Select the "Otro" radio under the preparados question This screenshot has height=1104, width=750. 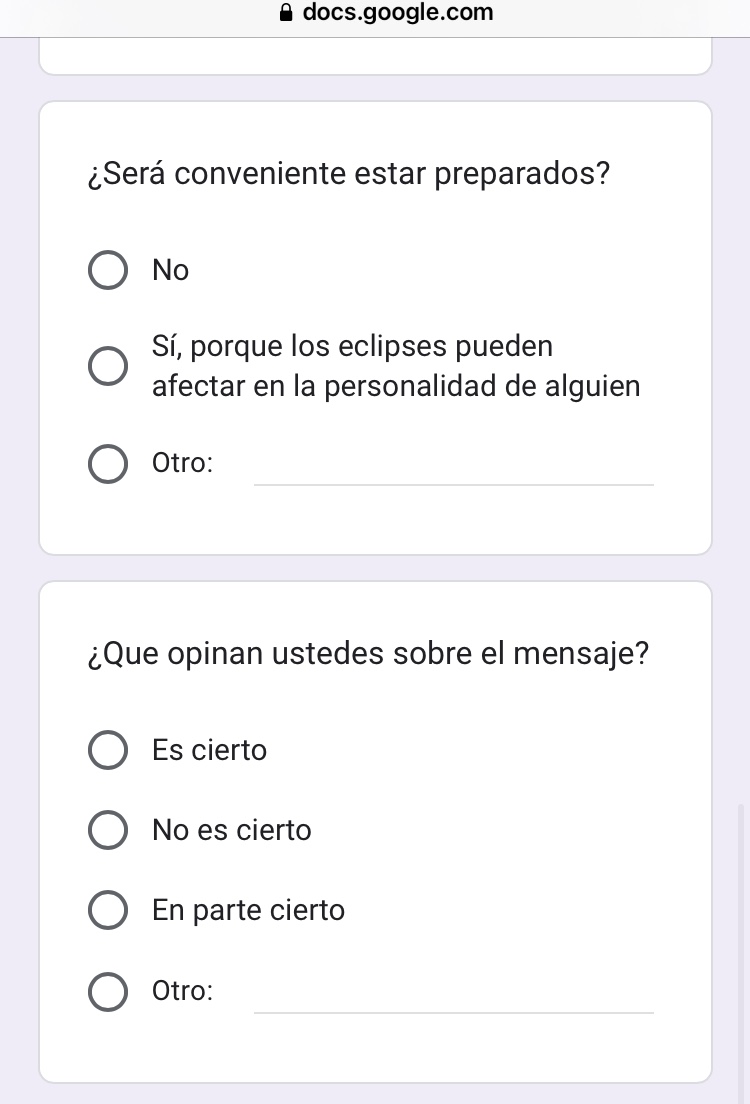[108, 464]
